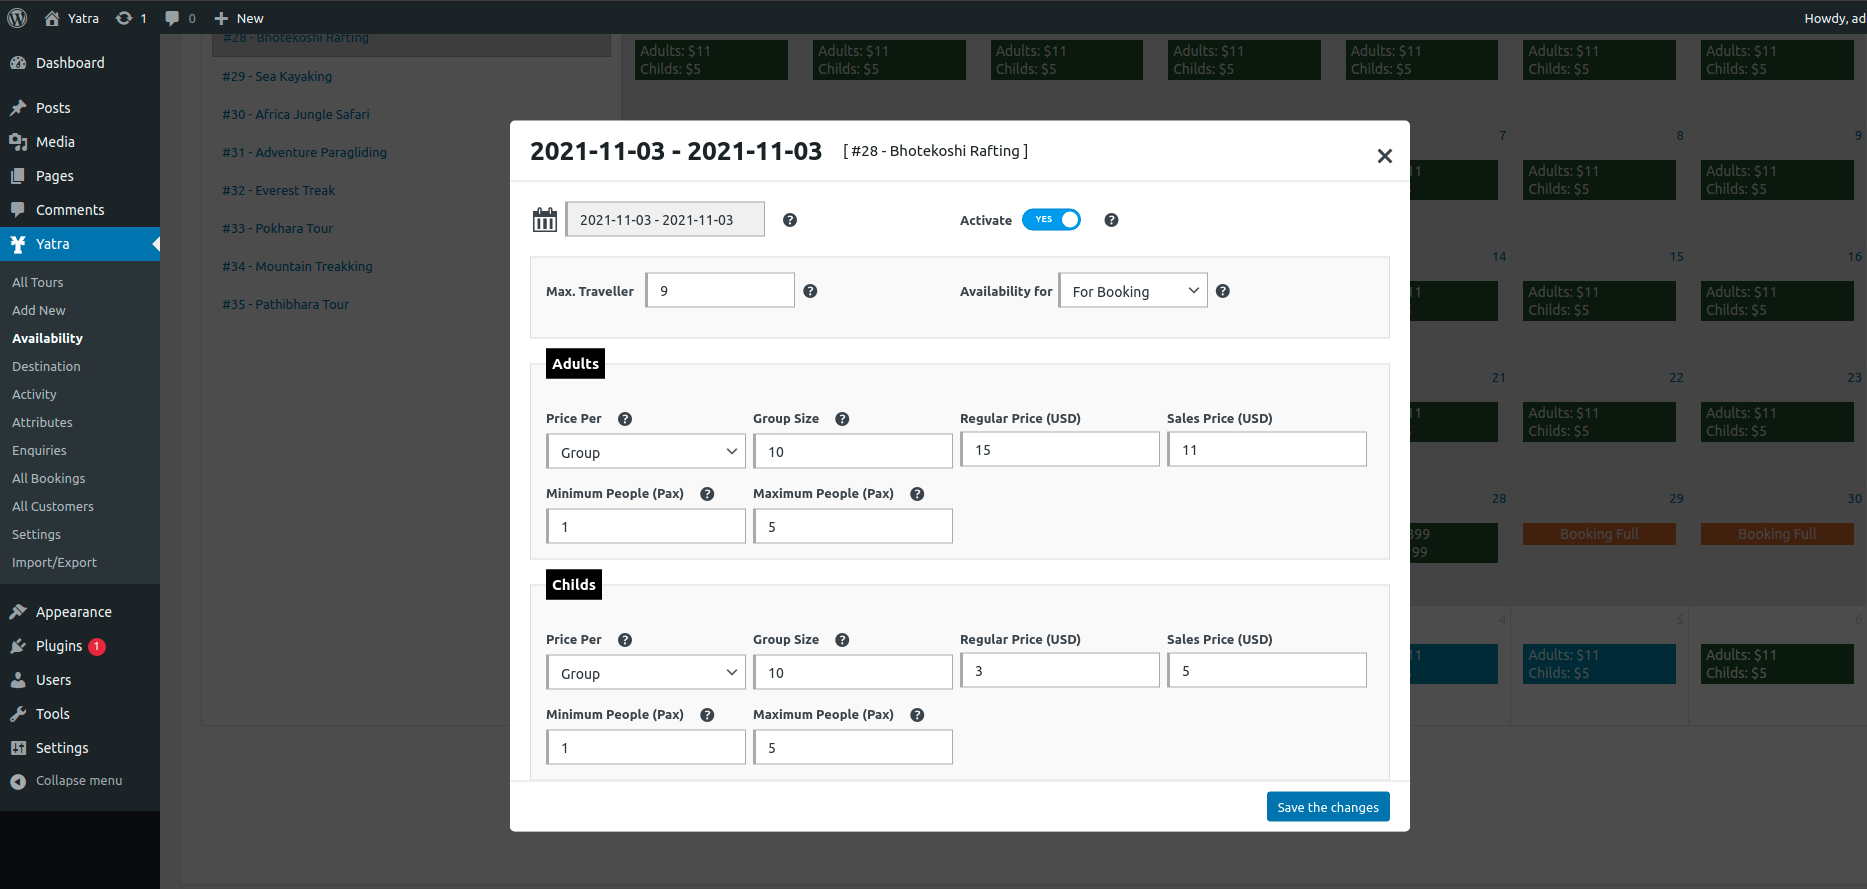Click help icon beside Availability for
Image resolution: width=1867 pixels, height=889 pixels.
(1223, 291)
